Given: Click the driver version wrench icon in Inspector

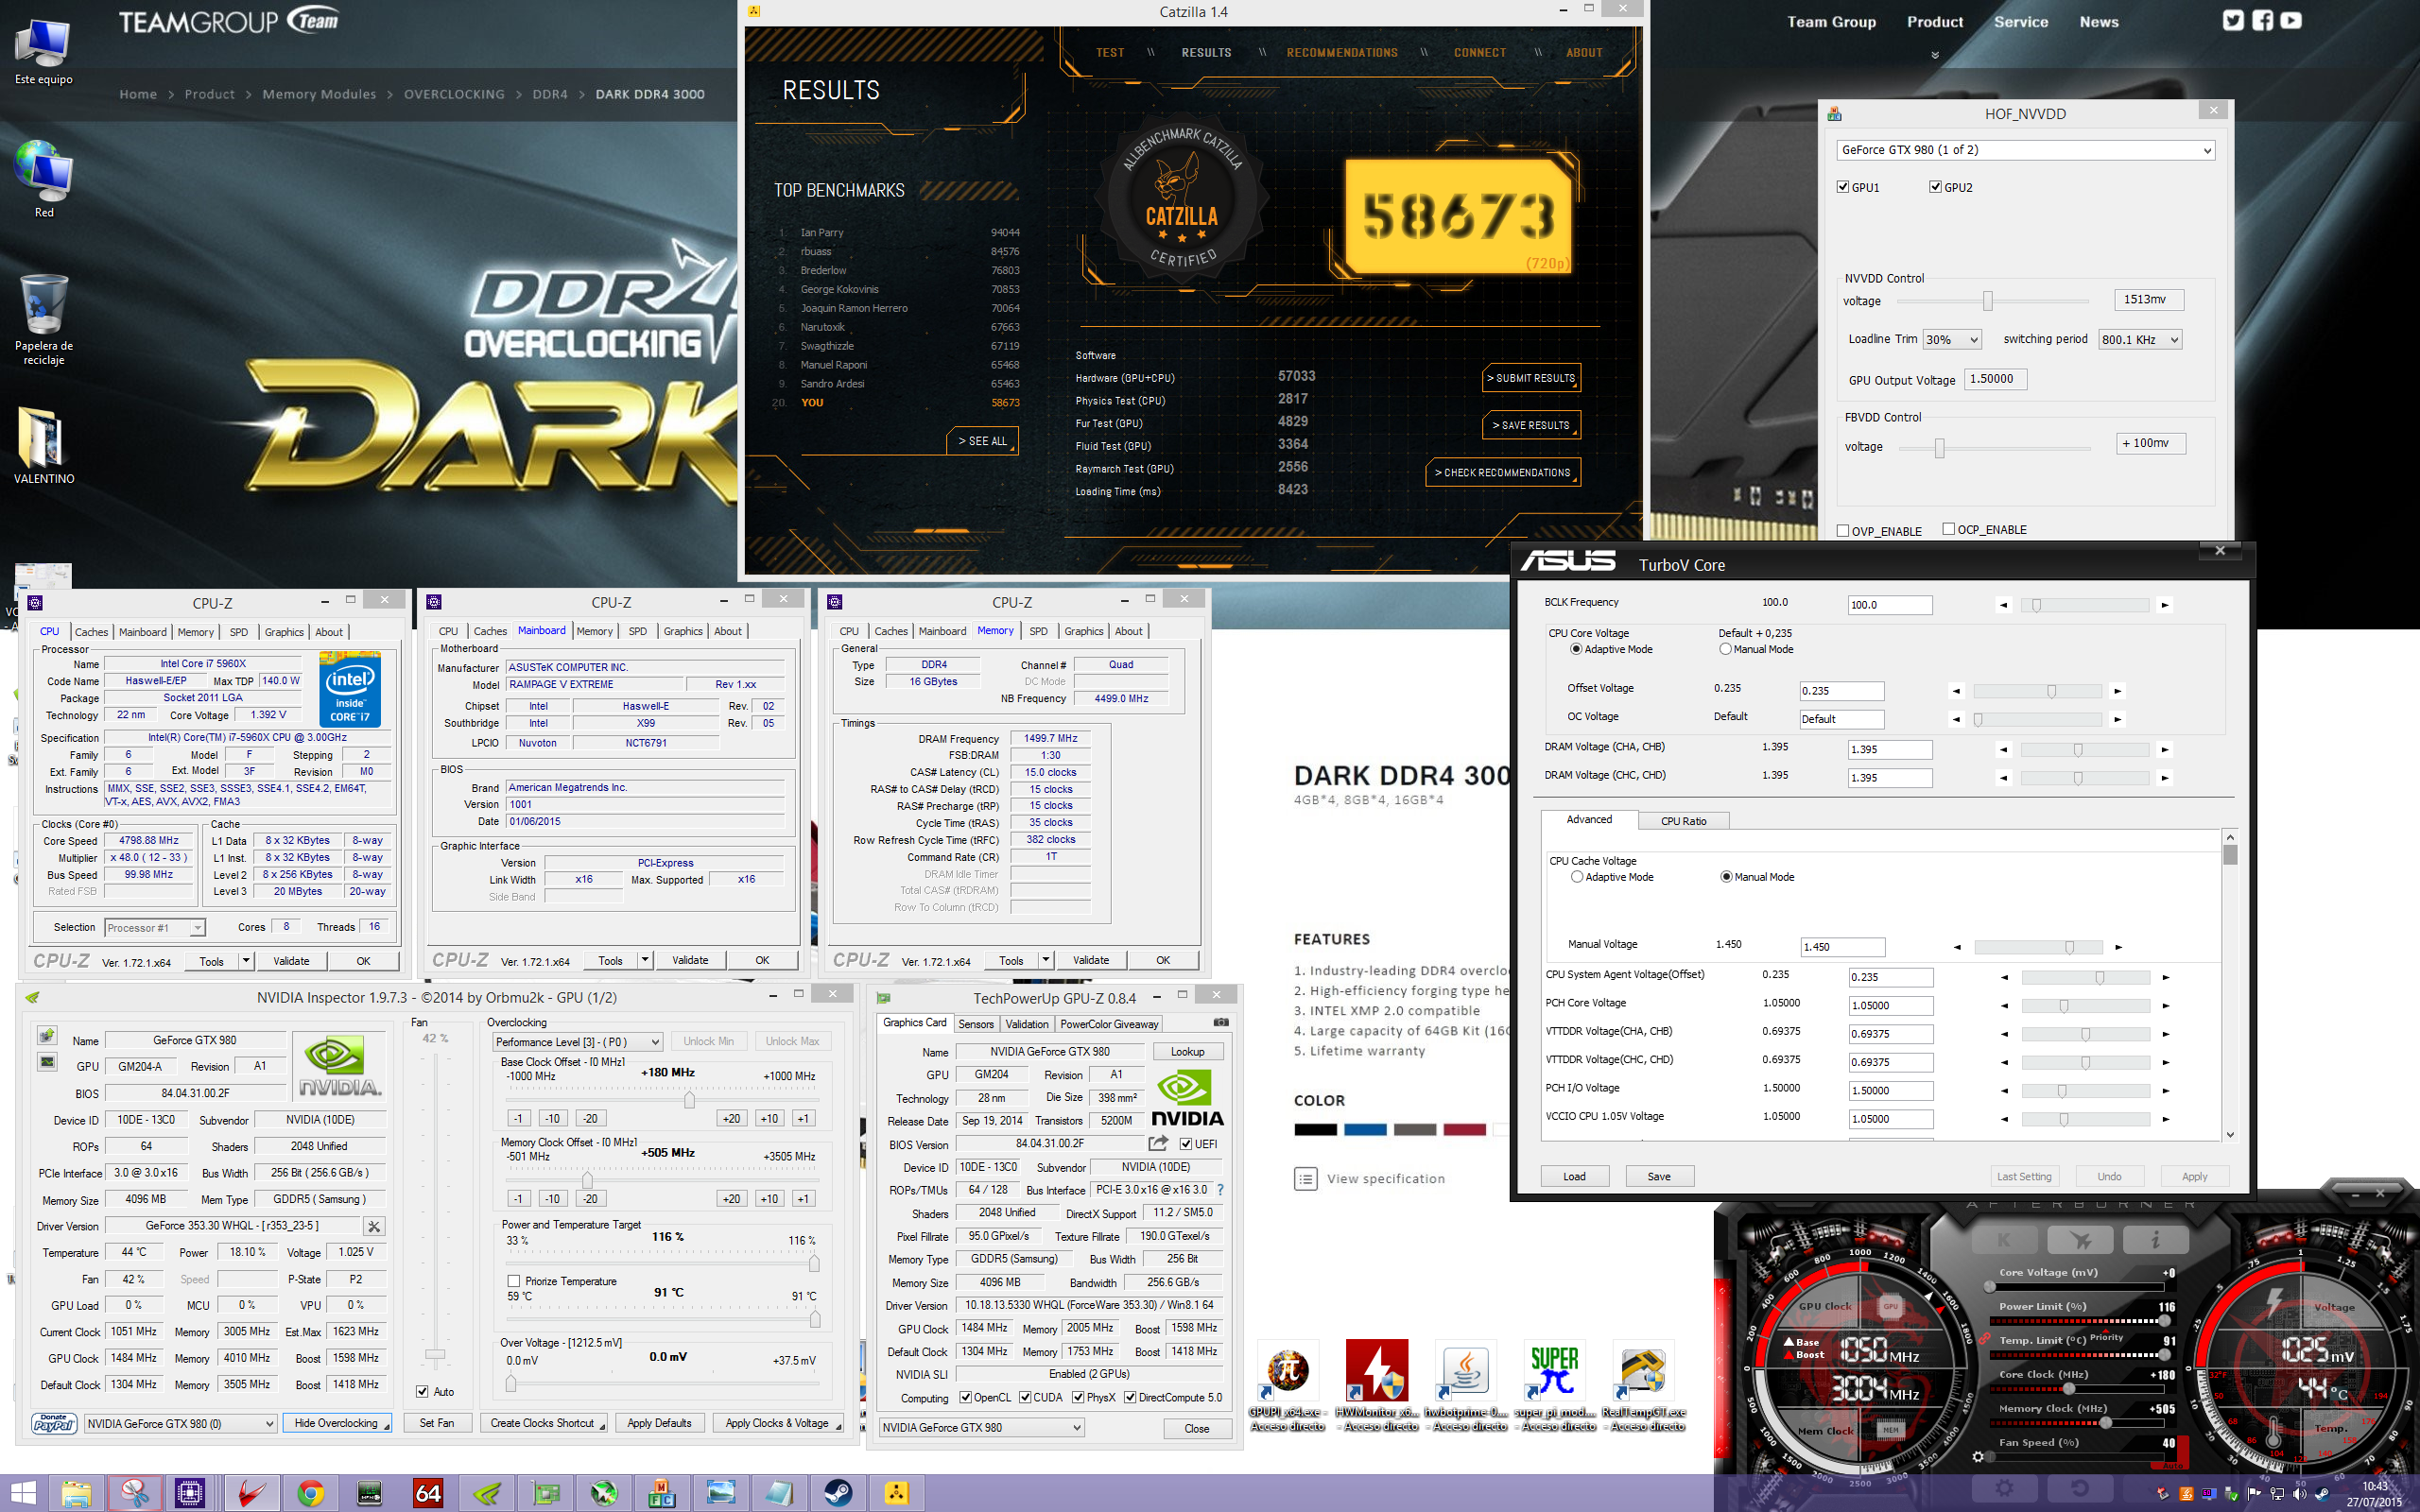Looking at the screenshot, I should point(374,1226).
